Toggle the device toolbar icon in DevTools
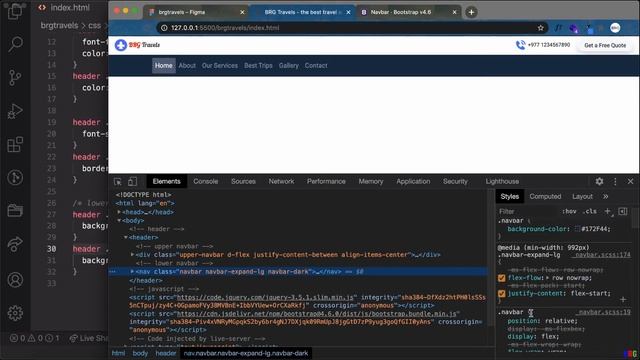This screenshot has height=360, width=640. click(132, 182)
